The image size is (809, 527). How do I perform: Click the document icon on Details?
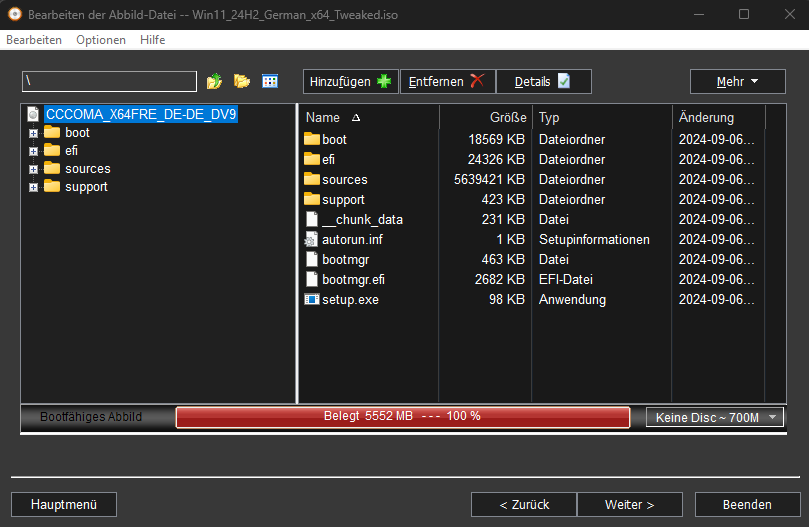(564, 81)
